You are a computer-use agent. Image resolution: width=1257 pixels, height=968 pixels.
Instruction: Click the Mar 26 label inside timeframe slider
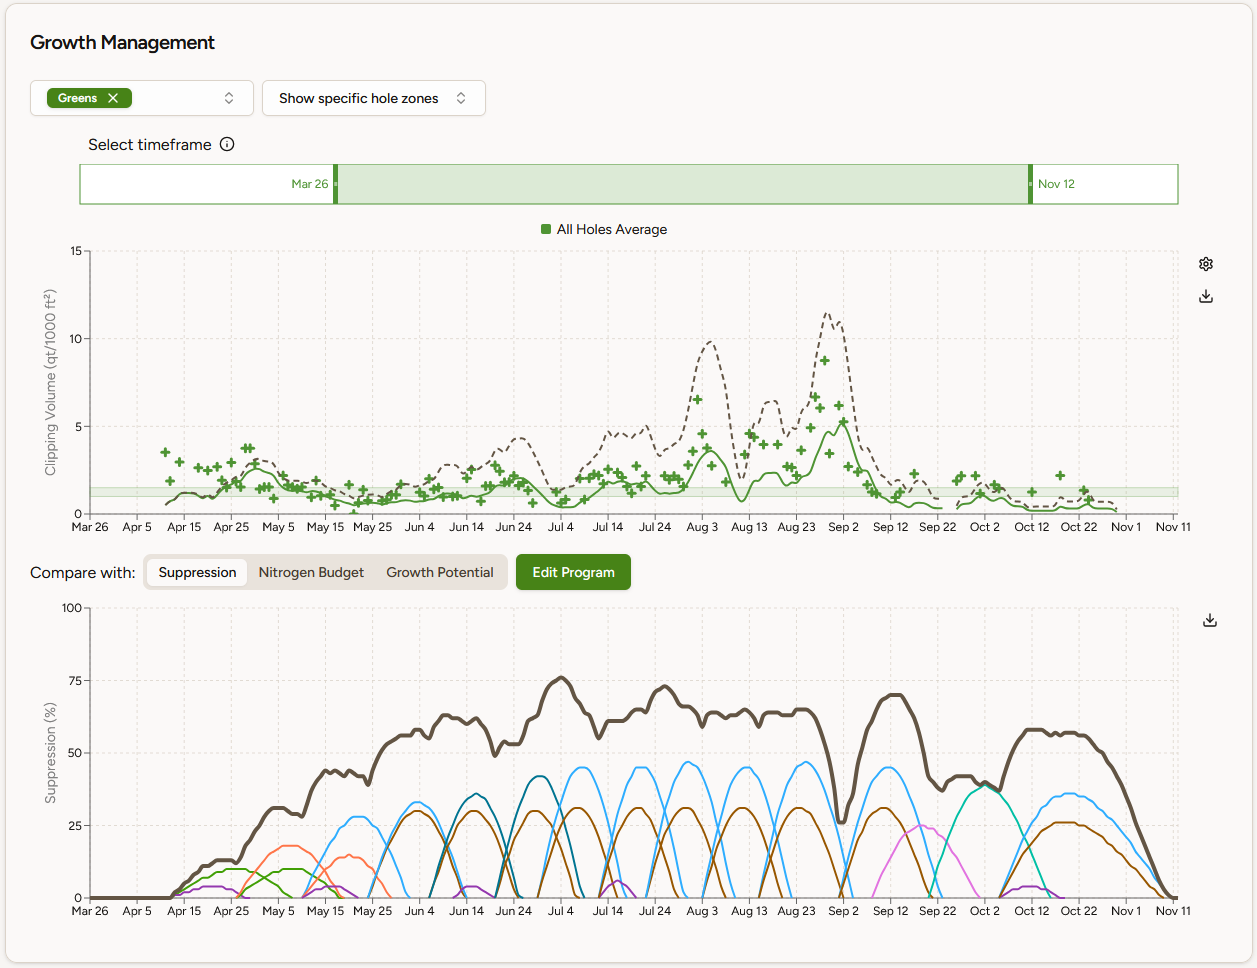tap(309, 184)
